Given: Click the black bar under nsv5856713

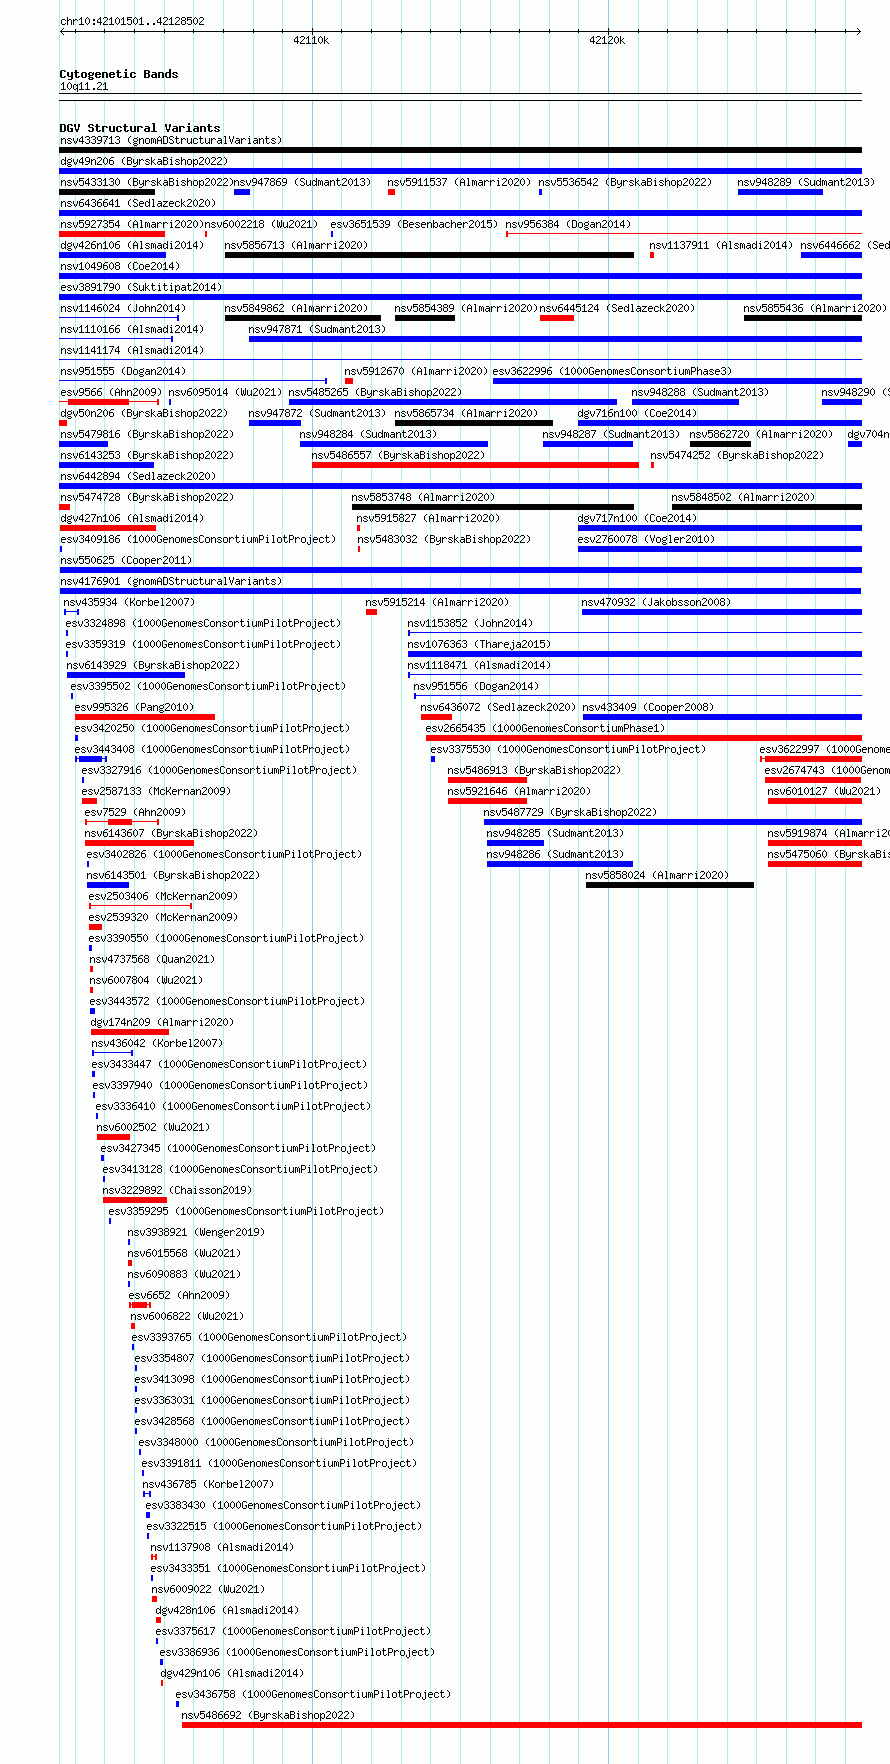Looking at the screenshot, I should coord(429,255).
